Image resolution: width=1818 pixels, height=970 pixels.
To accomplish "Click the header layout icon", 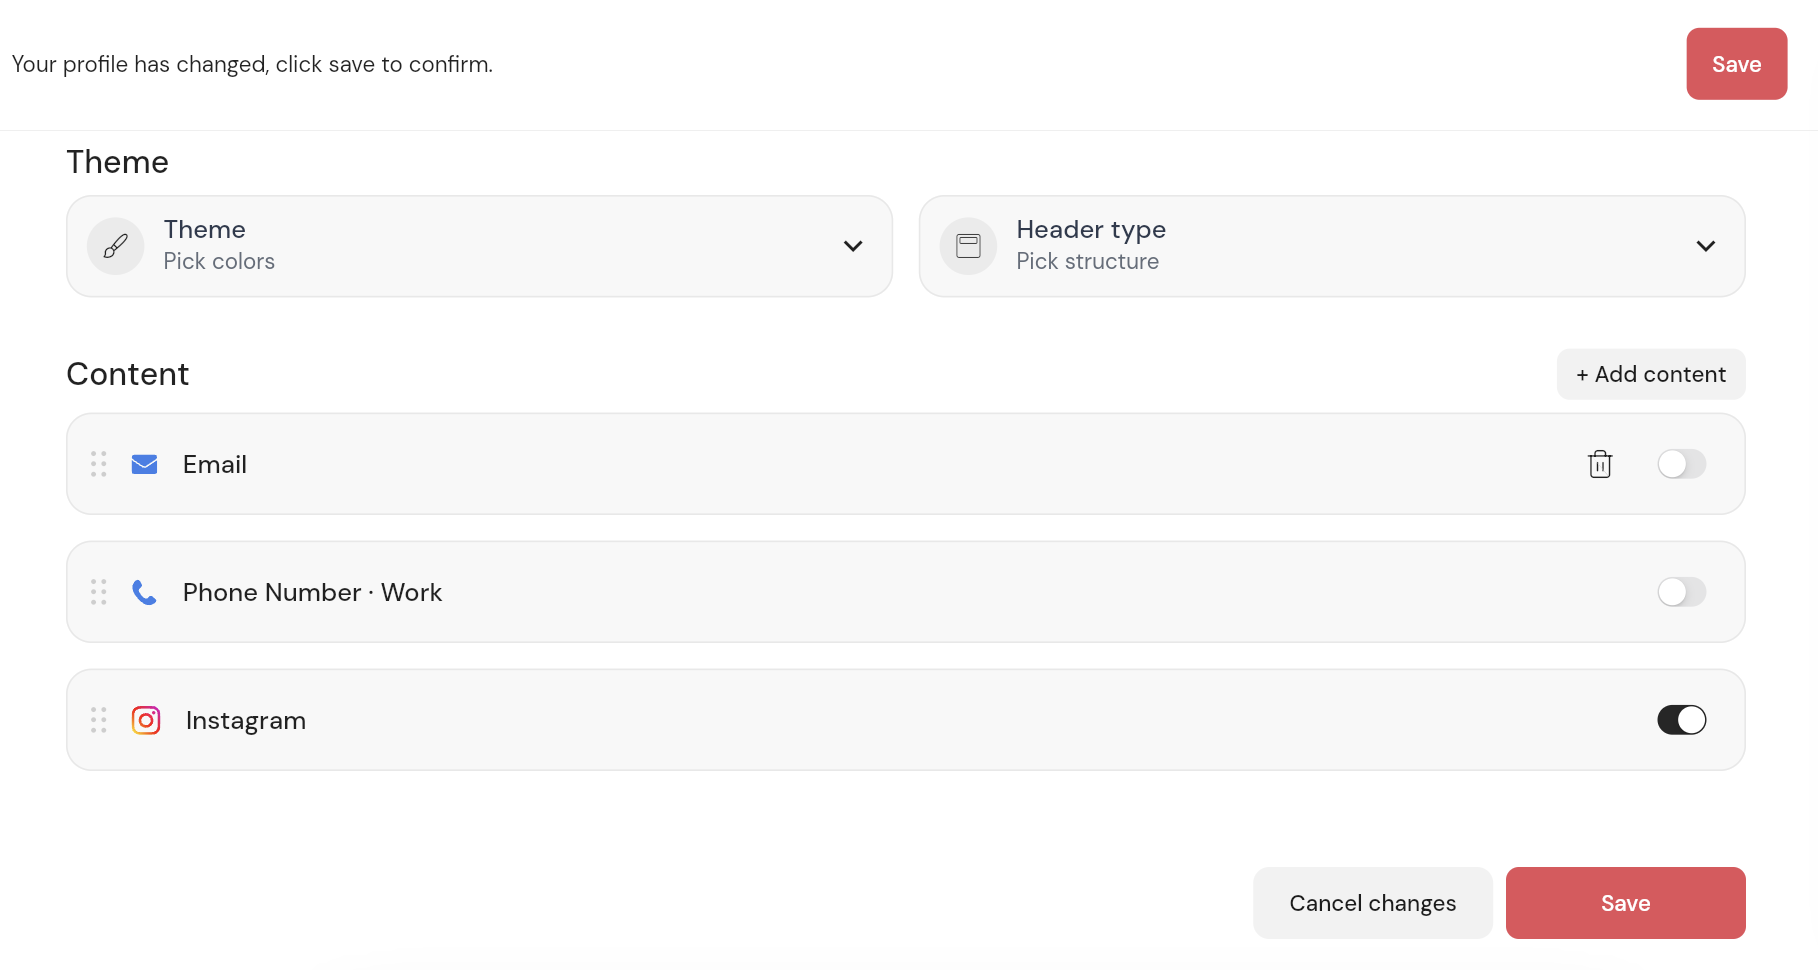I will point(968,246).
